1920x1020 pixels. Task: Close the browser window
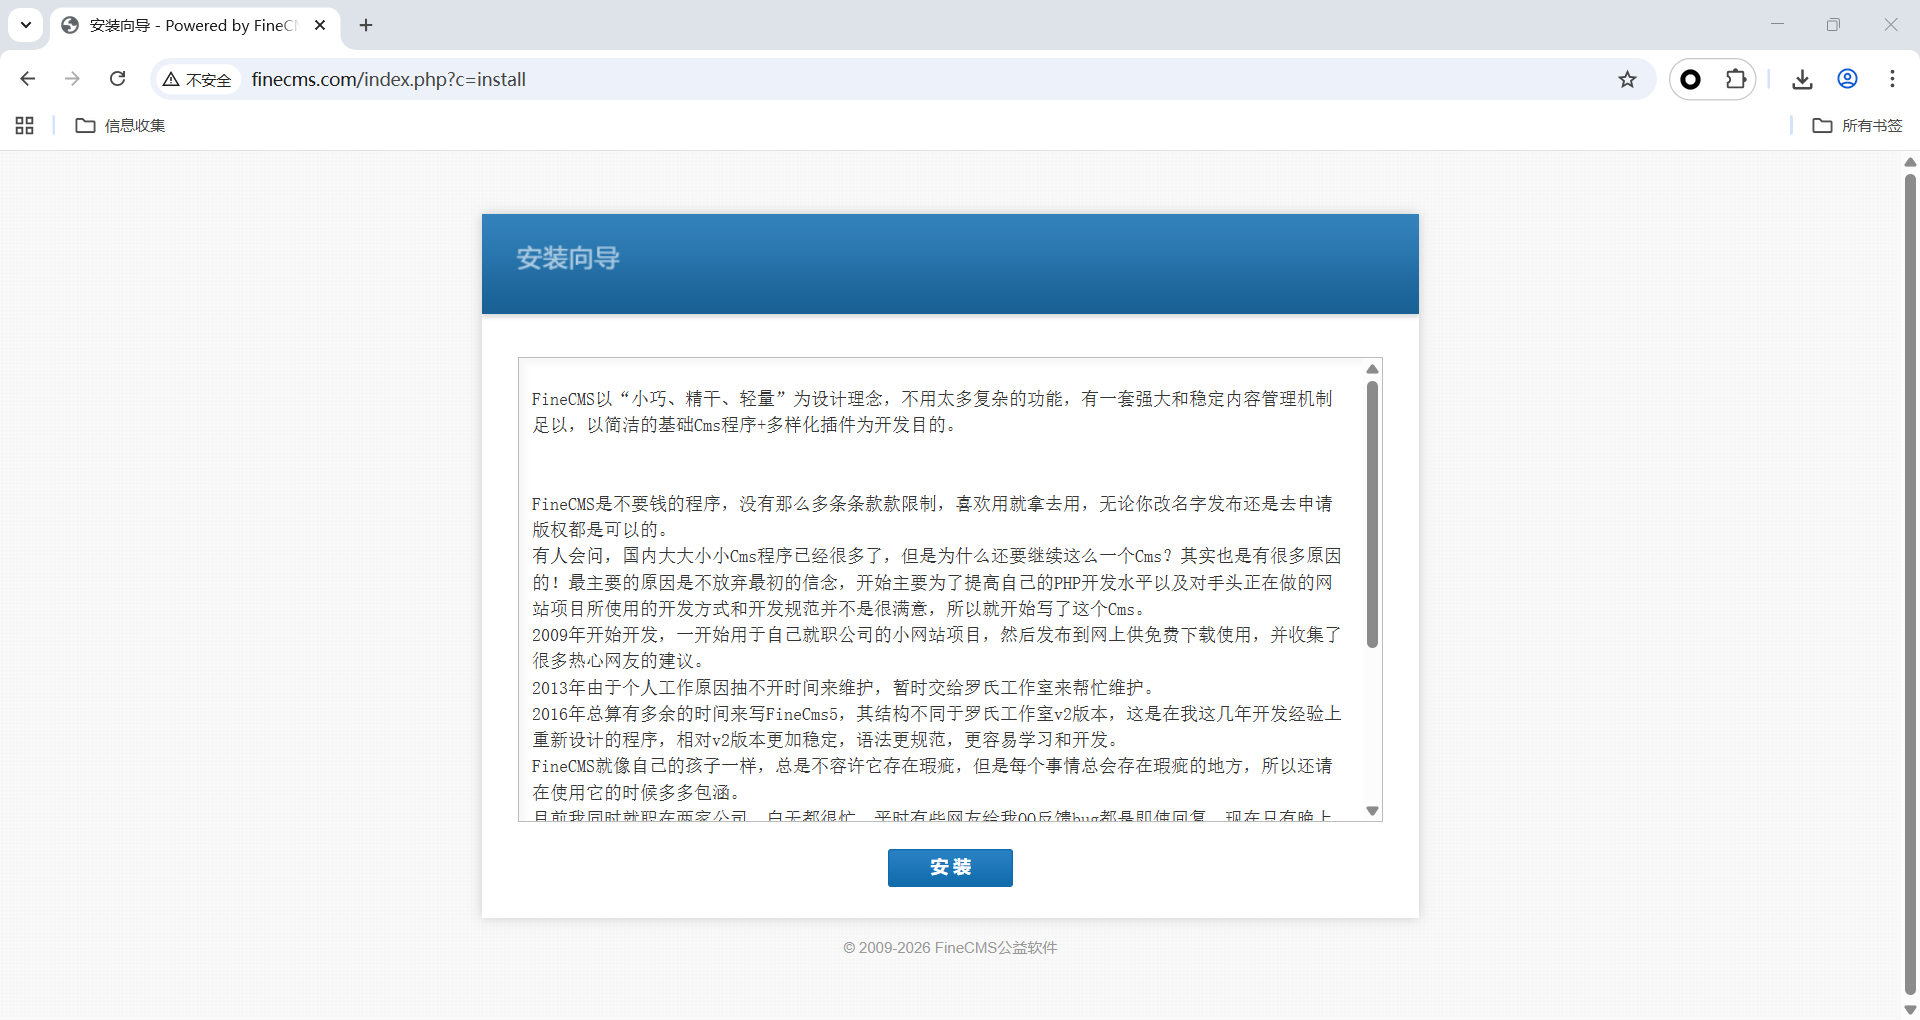(x=1890, y=25)
